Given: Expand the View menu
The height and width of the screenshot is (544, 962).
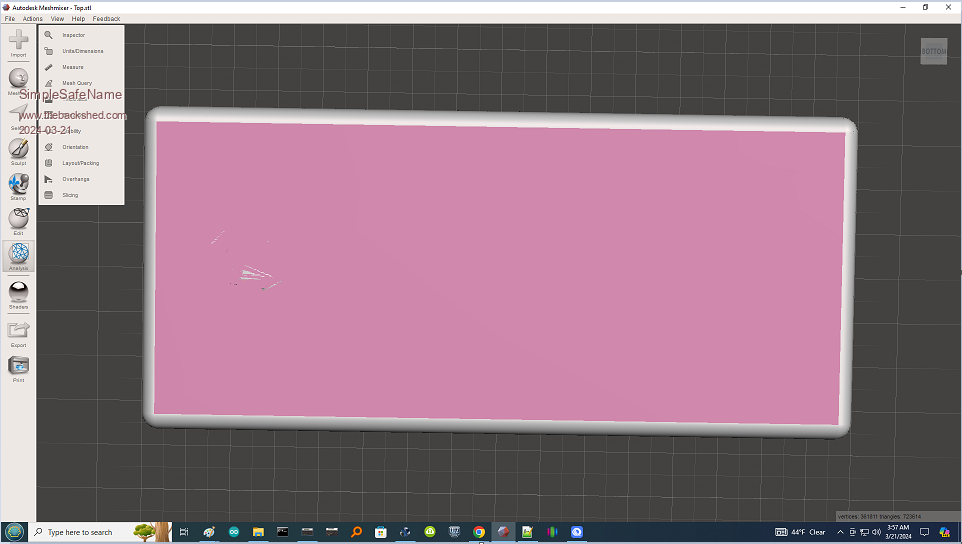Looking at the screenshot, I should tap(57, 18).
